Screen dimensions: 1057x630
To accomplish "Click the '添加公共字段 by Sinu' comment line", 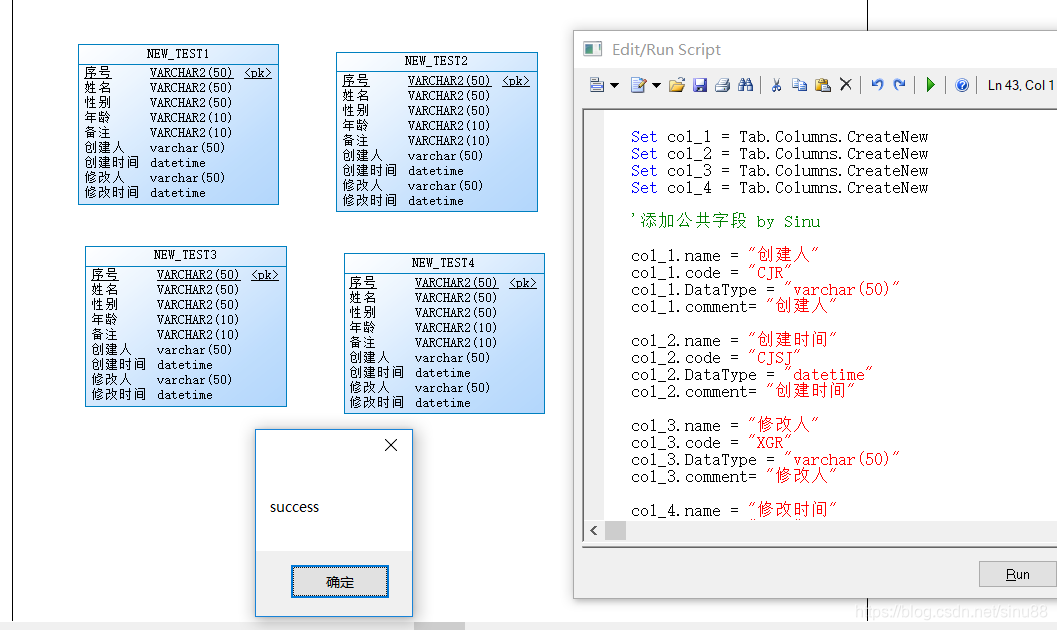I will point(725,221).
